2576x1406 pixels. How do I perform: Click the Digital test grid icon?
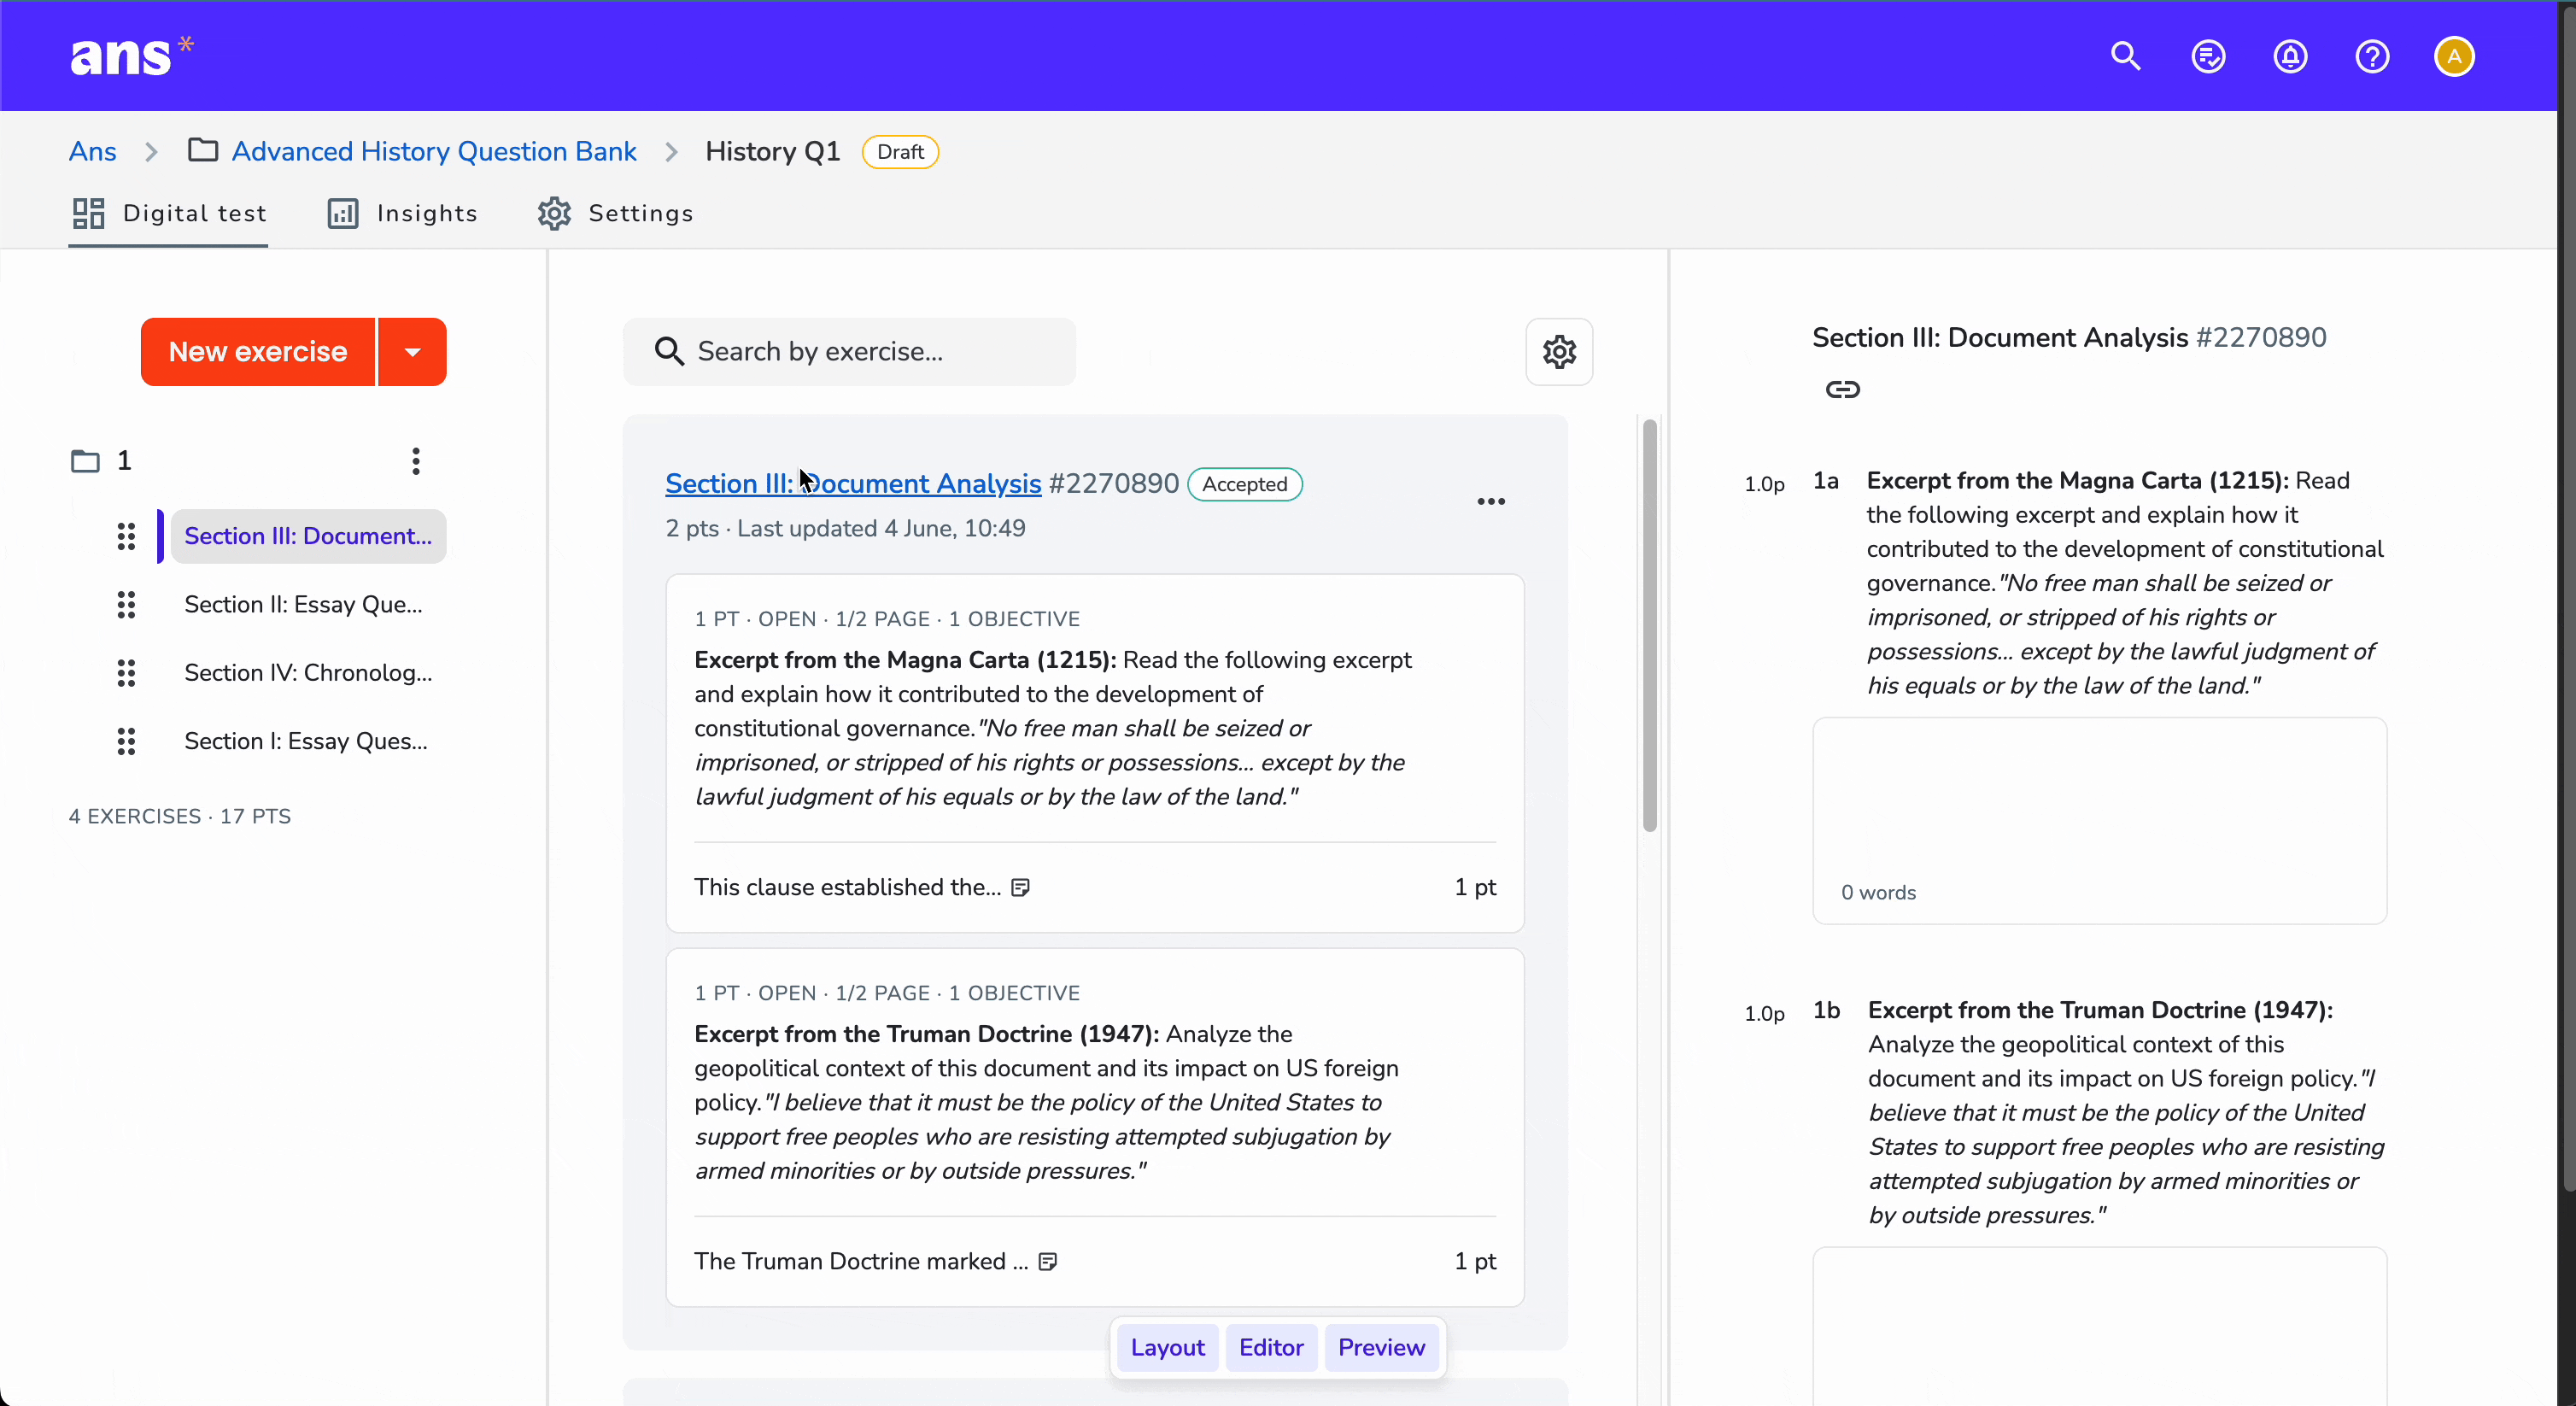(88, 213)
